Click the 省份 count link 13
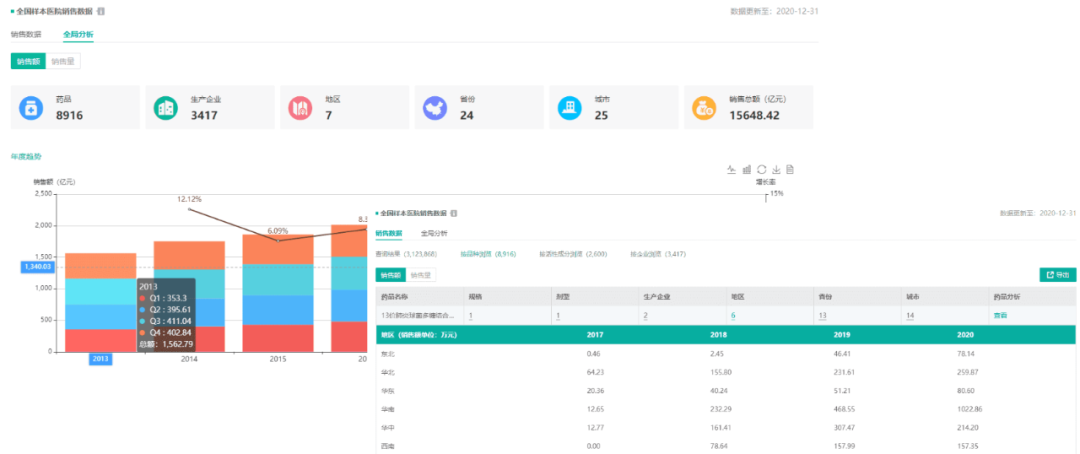 (x=822, y=315)
